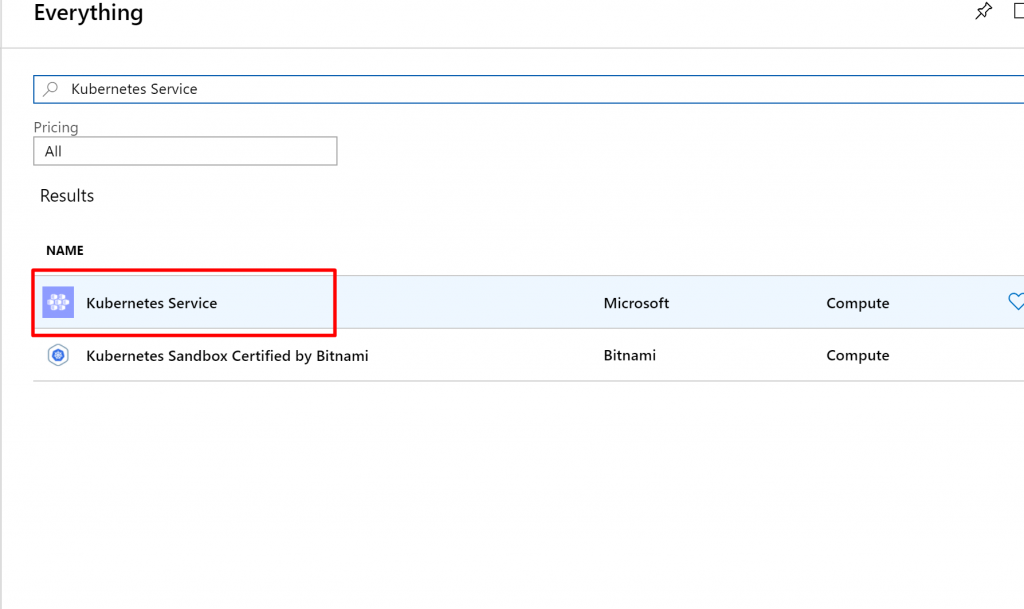
Task: Open the Kubernetes Service result
Action: pyautogui.click(x=152, y=303)
